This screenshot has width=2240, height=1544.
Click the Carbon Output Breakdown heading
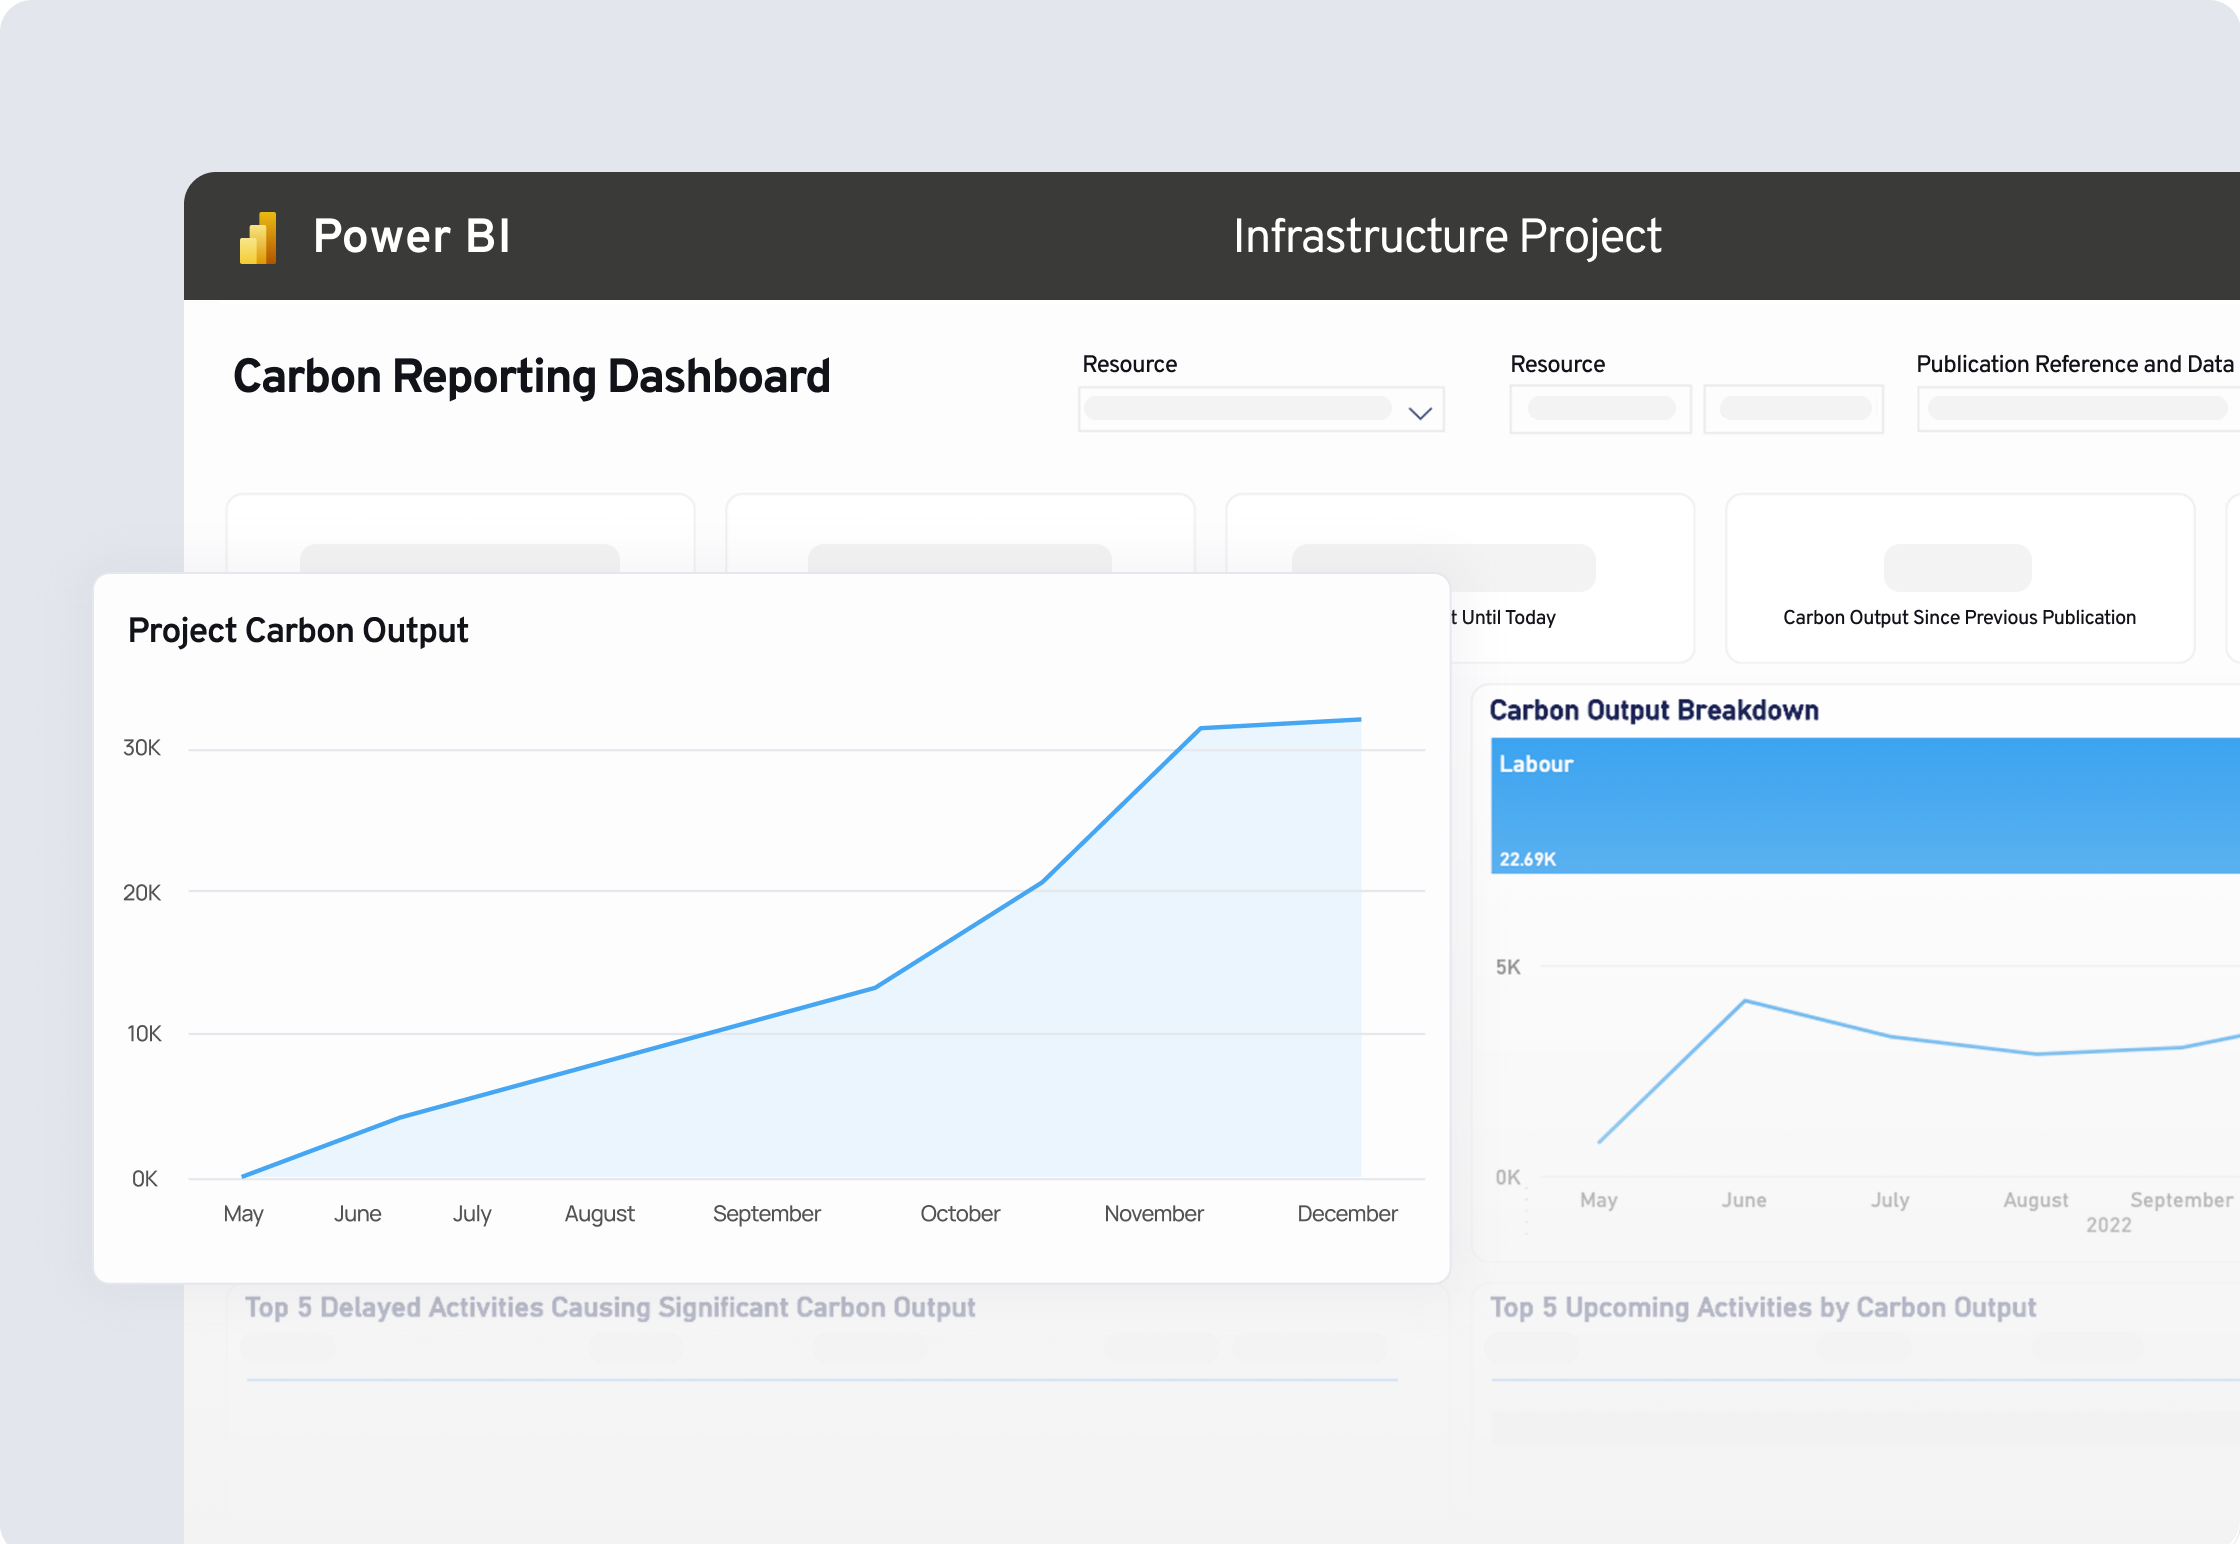click(1654, 710)
